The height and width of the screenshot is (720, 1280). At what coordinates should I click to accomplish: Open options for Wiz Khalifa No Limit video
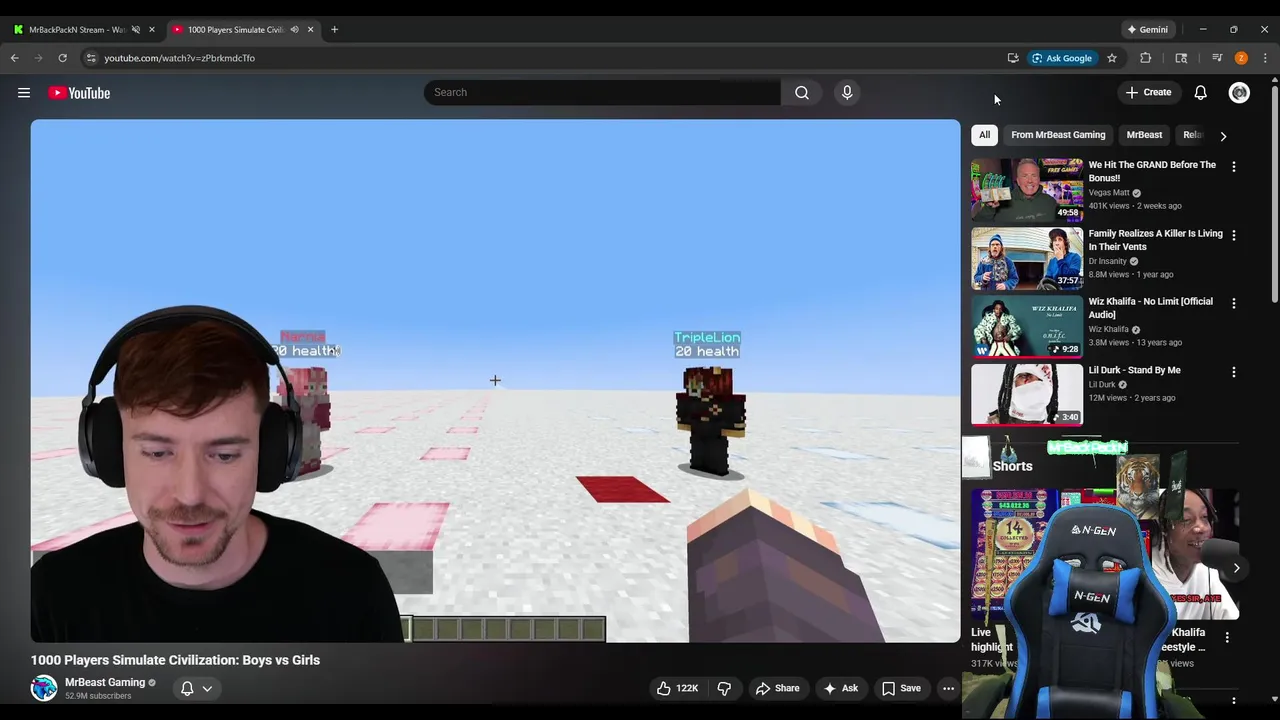click(1233, 303)
